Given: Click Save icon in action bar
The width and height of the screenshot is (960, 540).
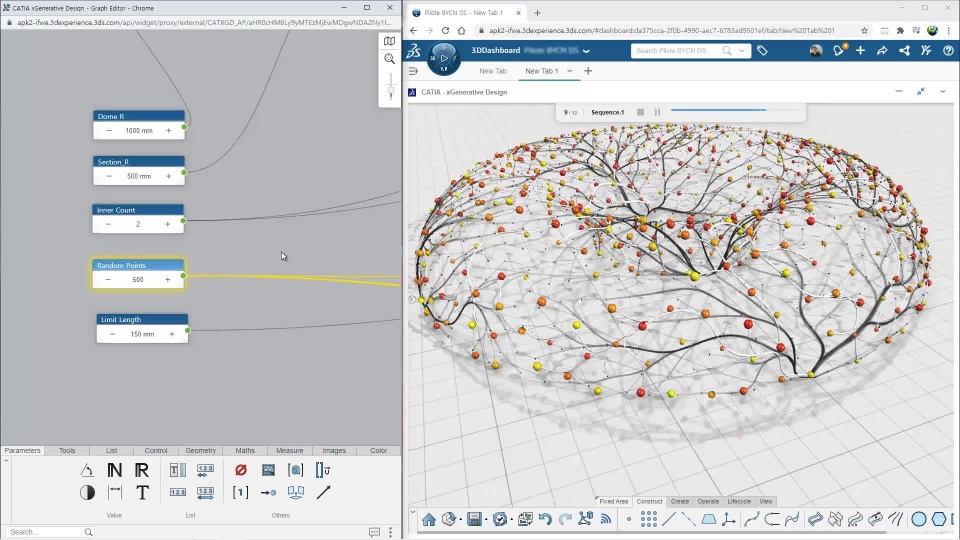Looking at the screenshot, I should tap(474, 519).
